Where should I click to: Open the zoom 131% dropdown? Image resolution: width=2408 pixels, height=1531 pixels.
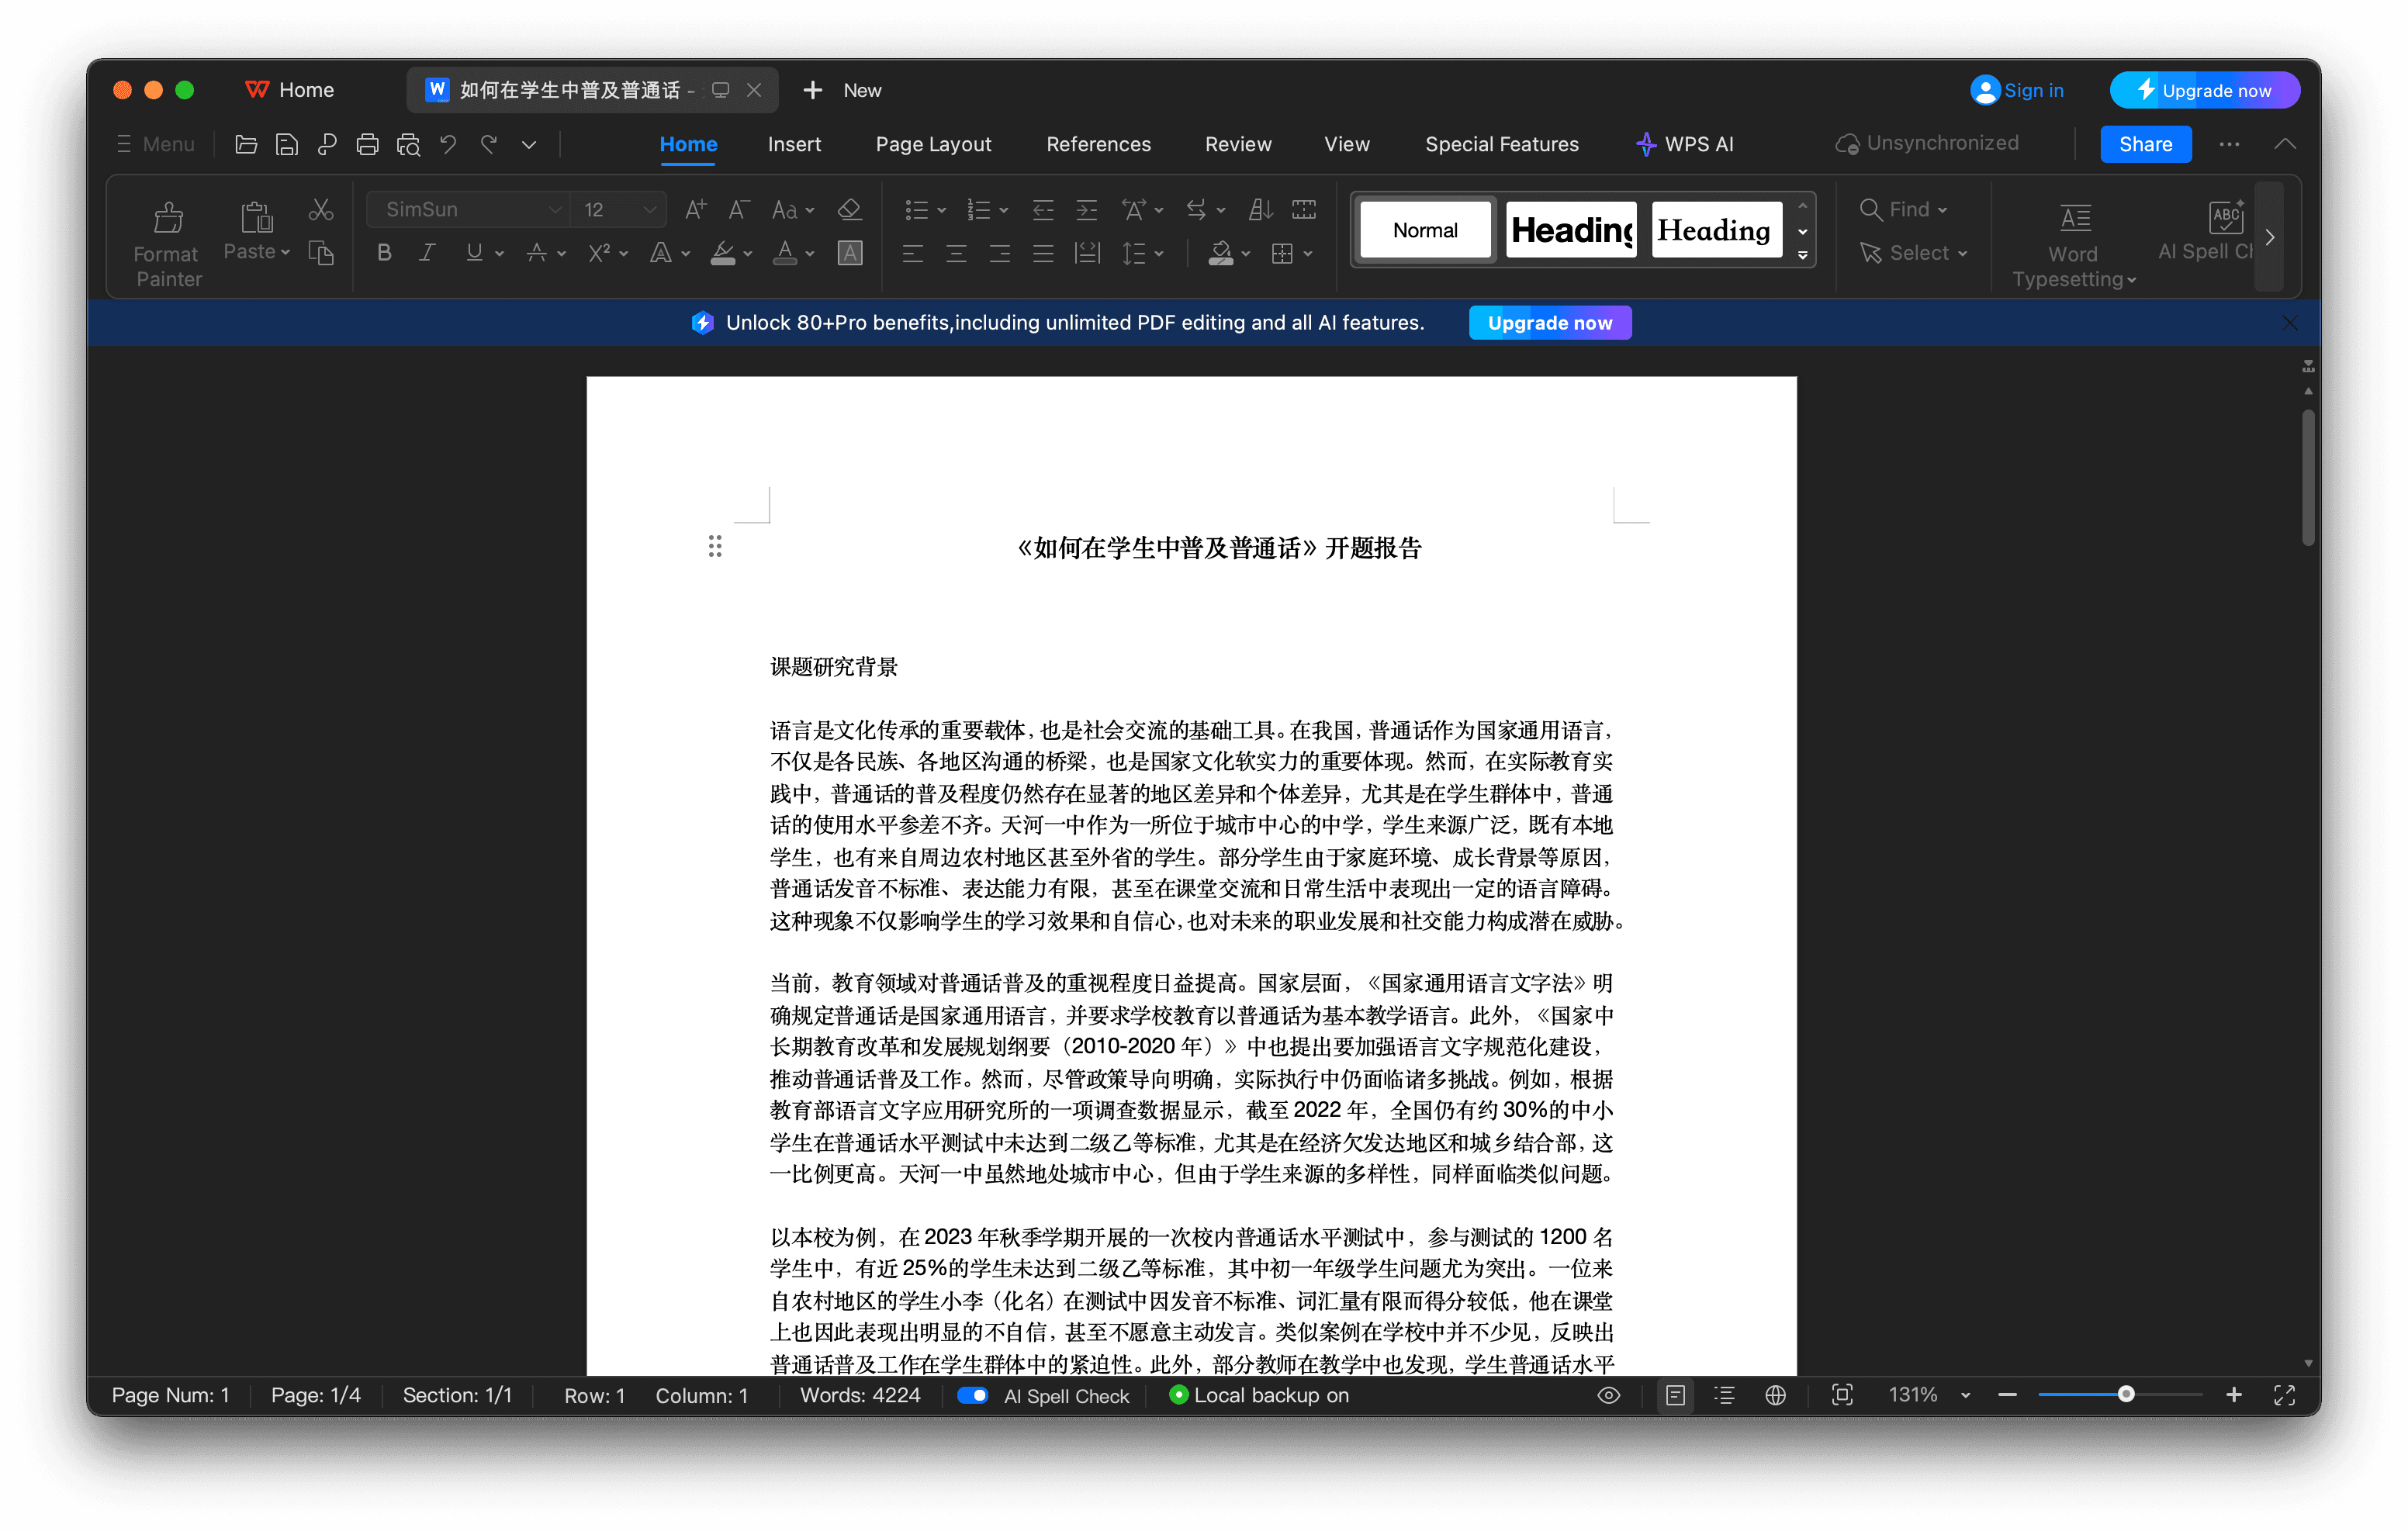coord(1965,1395)
